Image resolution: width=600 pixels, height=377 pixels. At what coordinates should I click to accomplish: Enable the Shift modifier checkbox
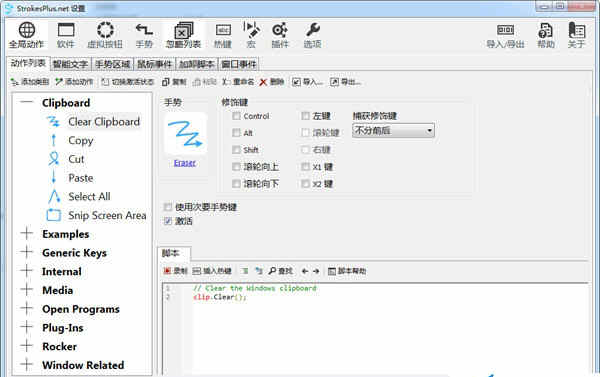point(236,150)
